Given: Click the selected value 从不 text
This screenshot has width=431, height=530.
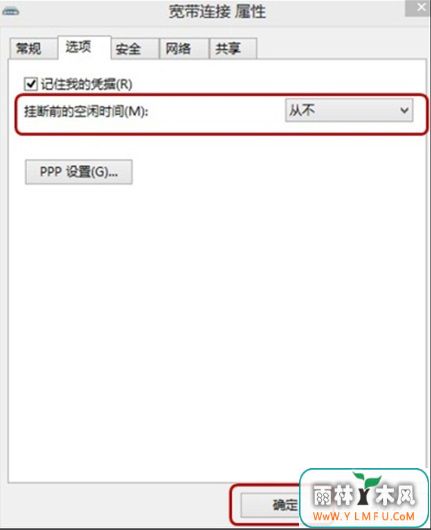Looking at the screenshot, I should pyautogui.click(x=302, y=110).
